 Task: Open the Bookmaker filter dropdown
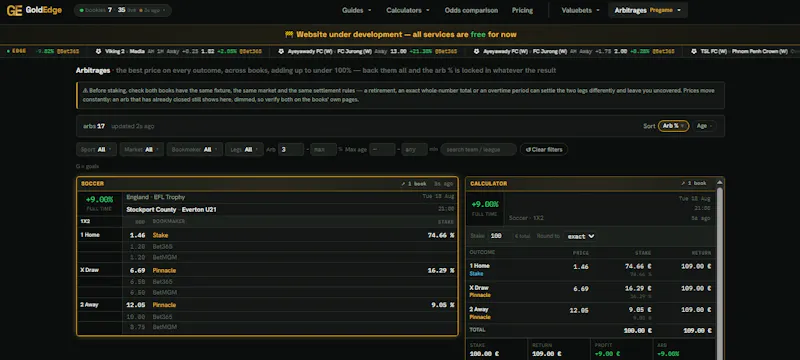[194, 149]
